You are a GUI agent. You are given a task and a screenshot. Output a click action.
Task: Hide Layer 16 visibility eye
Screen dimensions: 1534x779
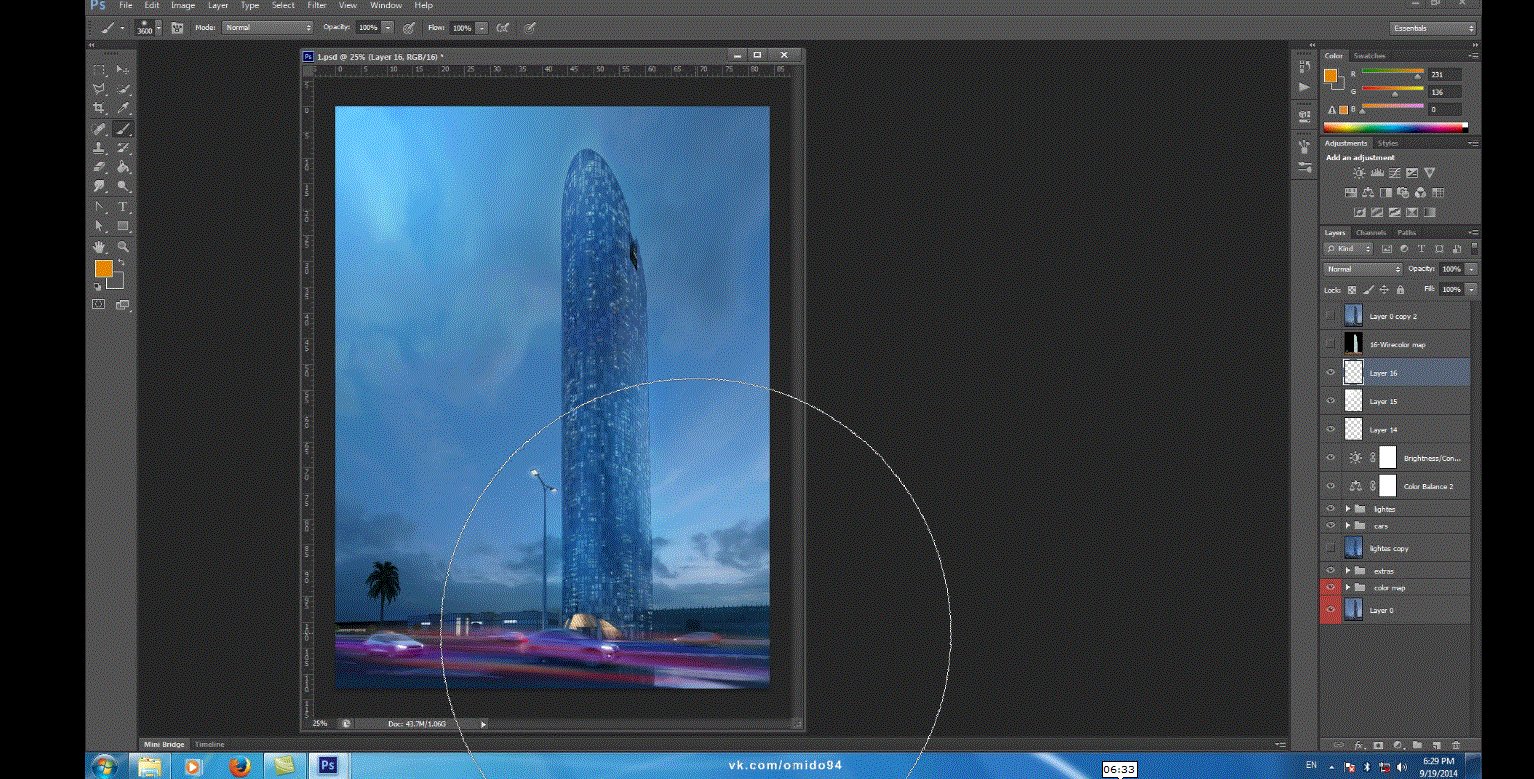1330,373
